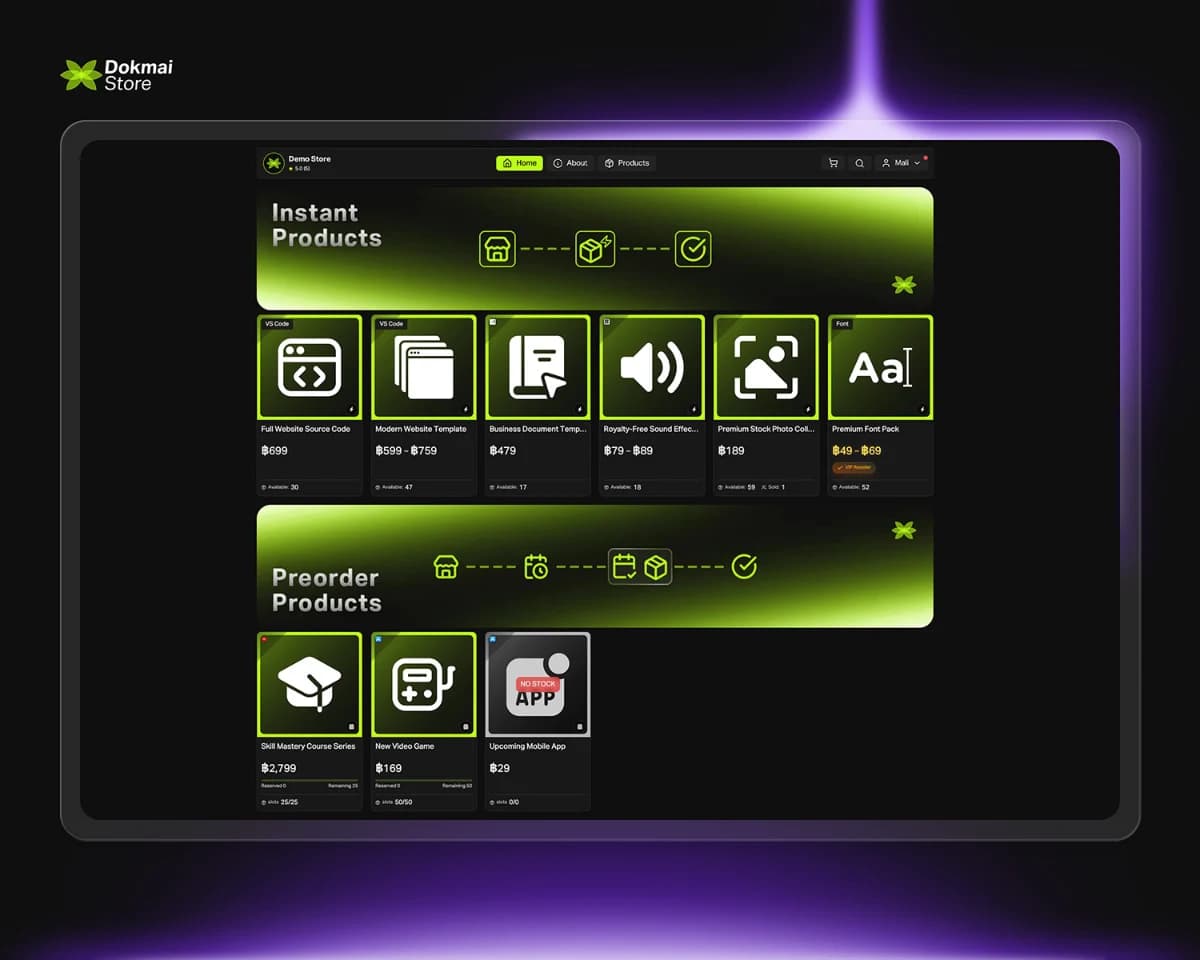Click the calendar icon in Preorder Products banner

pos(537,567)
